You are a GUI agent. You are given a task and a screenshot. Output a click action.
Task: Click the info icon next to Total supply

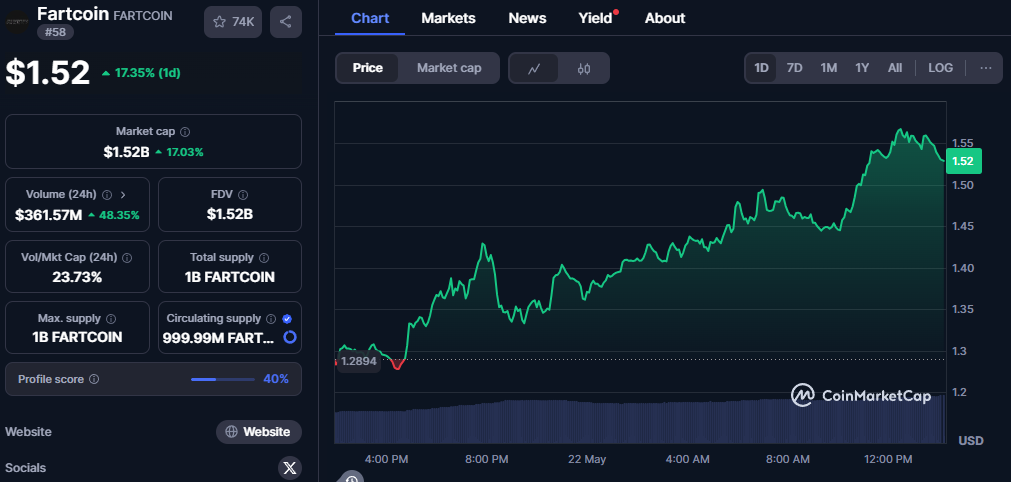tap(264, 258)
